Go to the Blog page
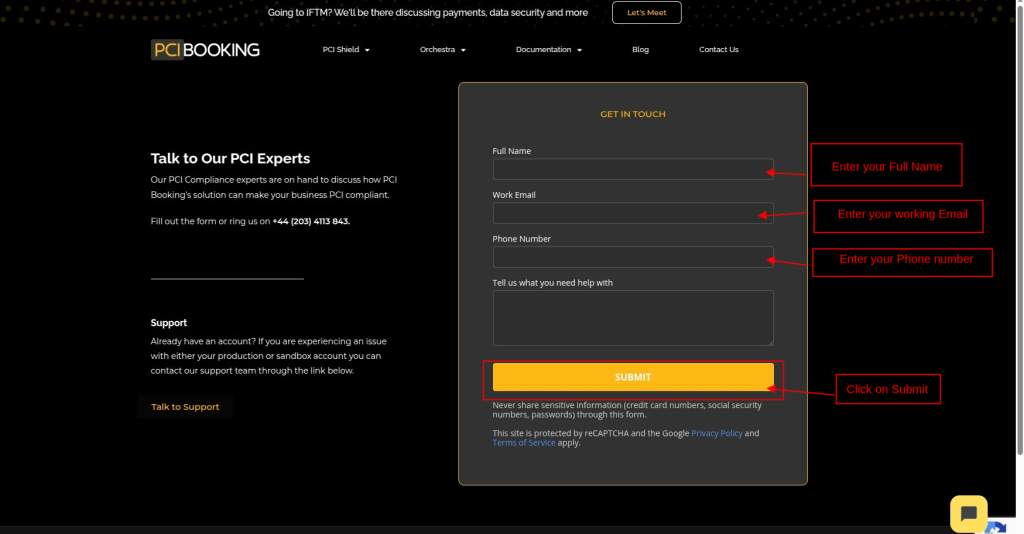This screenshot has height=534, width=1024. point(640,50)
